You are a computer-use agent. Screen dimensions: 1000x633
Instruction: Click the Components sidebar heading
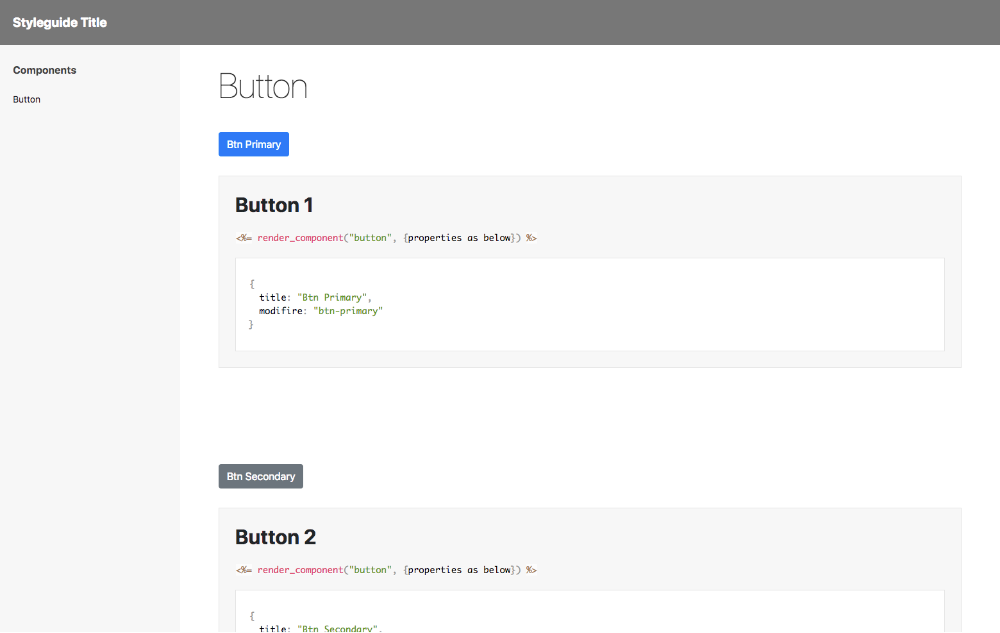point(45,70)
